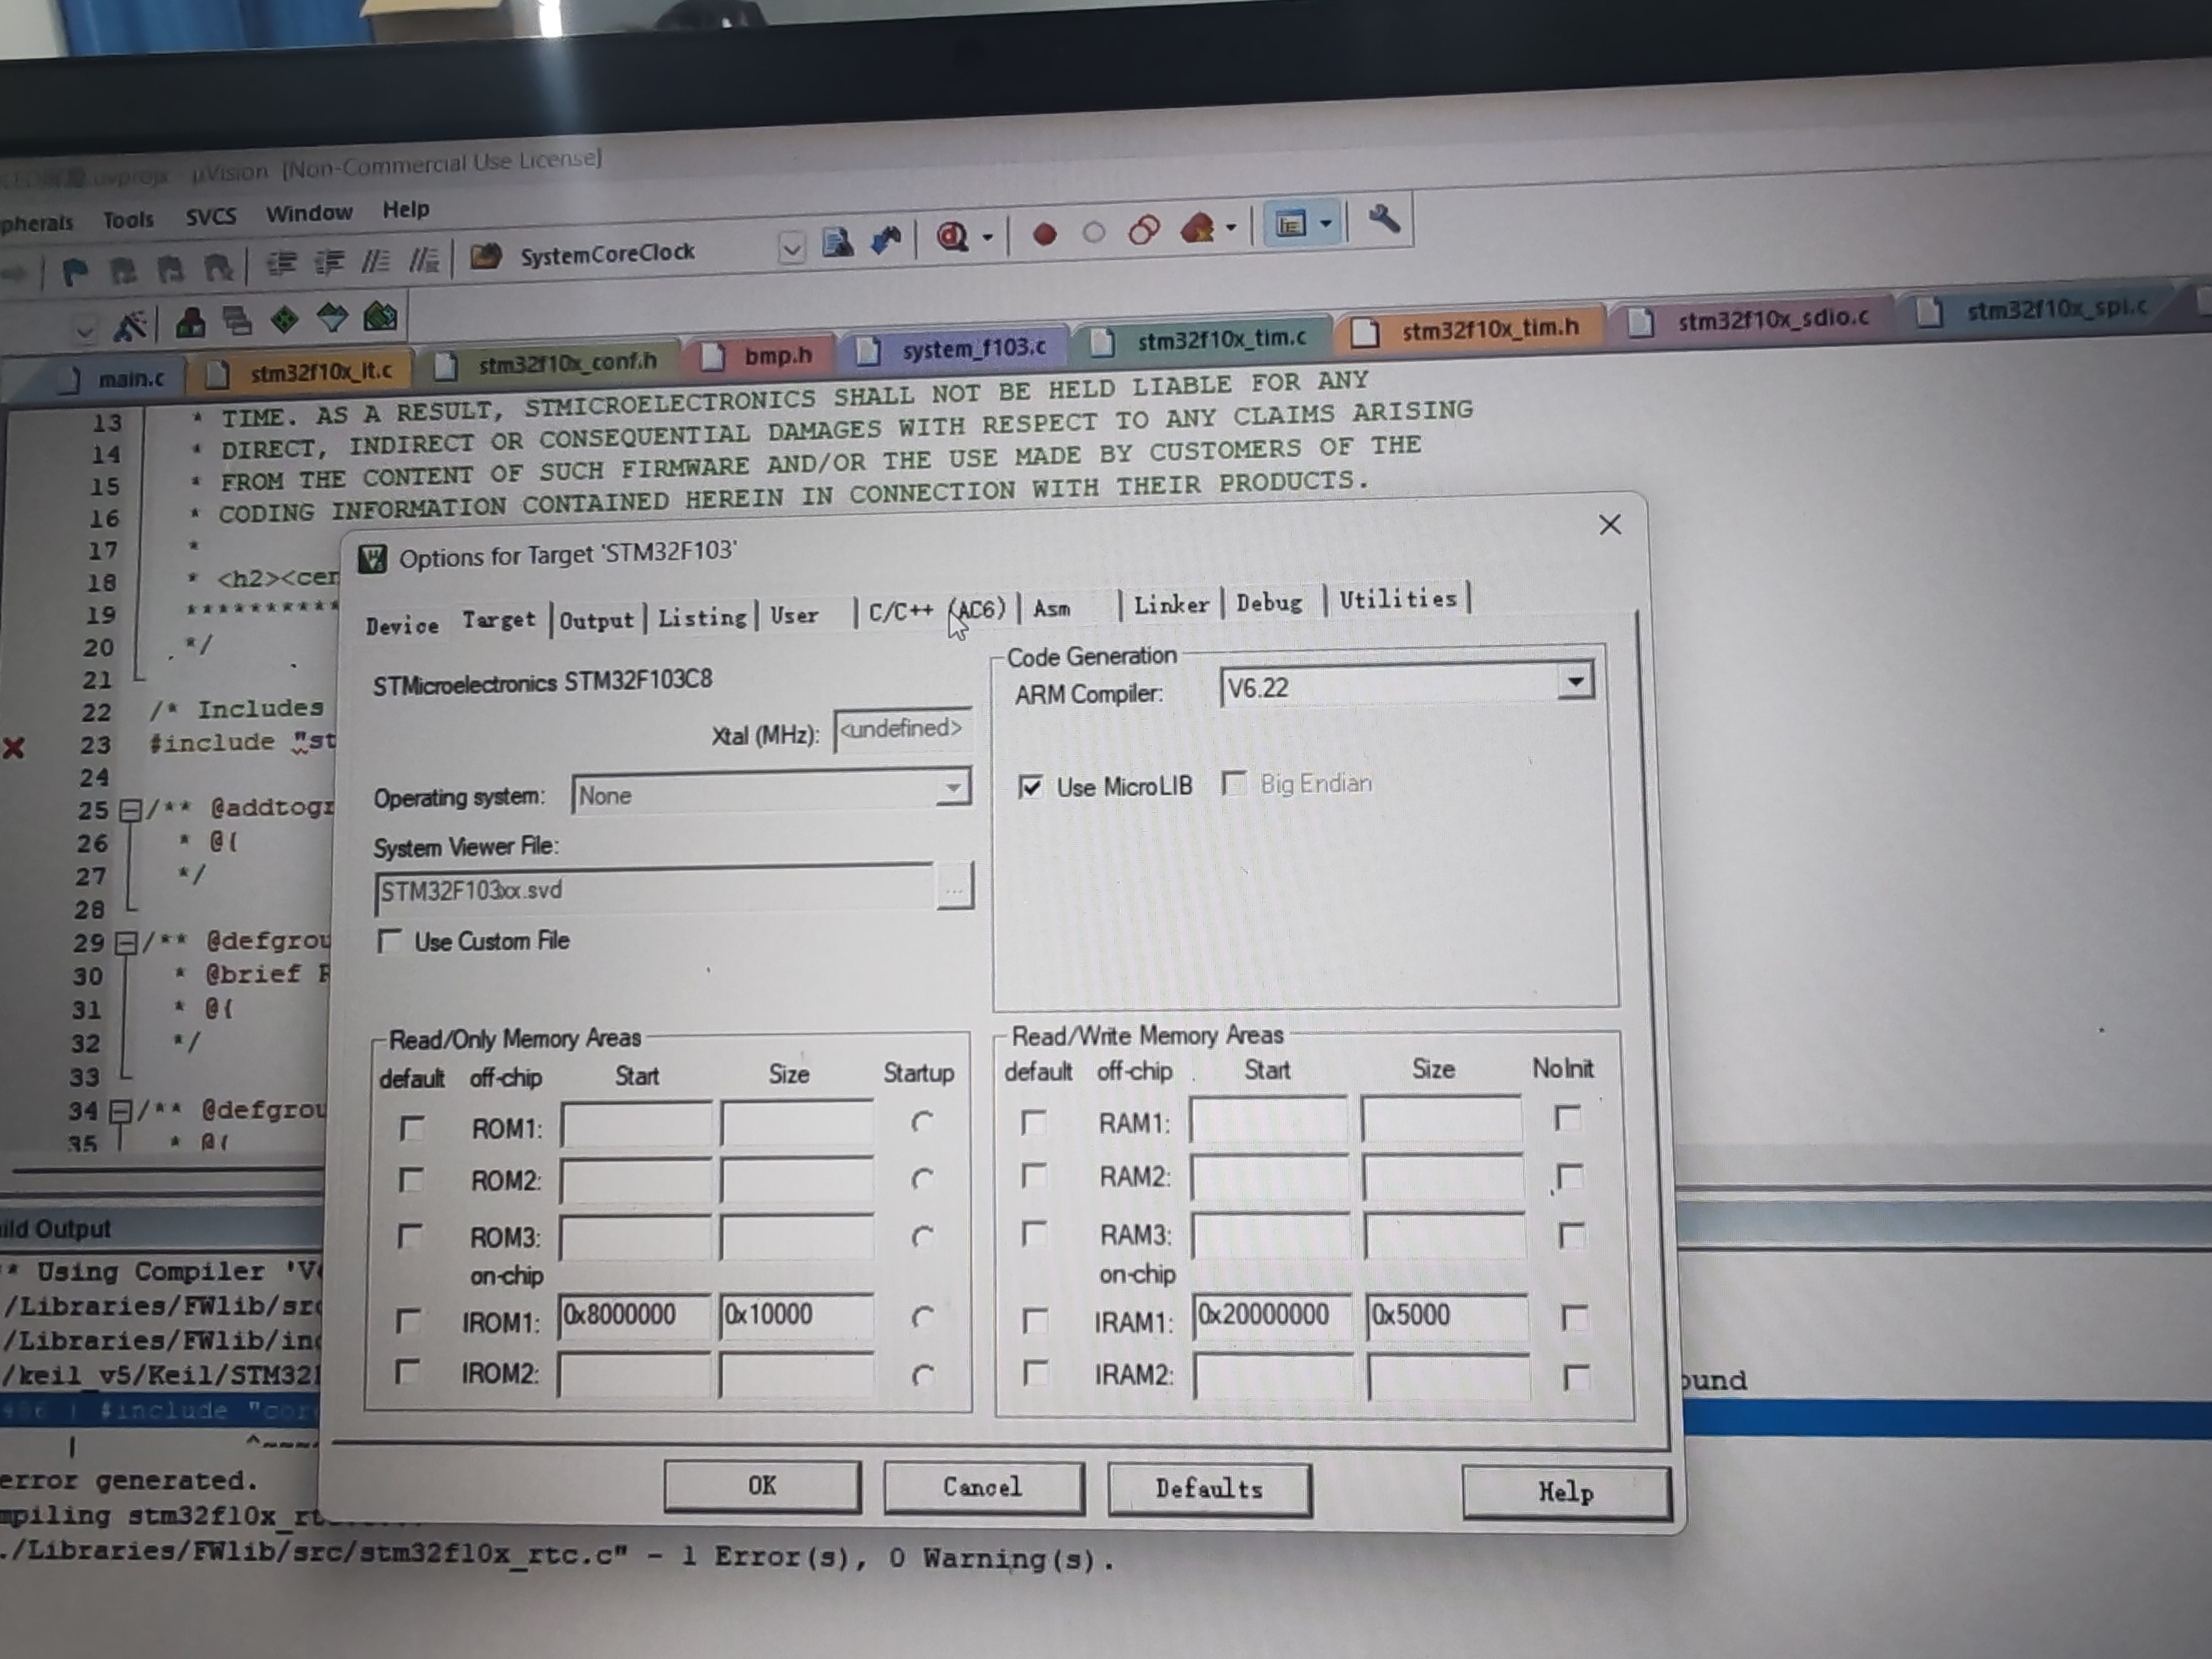Image resolution: width=2212 pixels, height=1659 pixels.
Task: Click the Start/Stop Debug Session icon
Action: coord(950,236)
